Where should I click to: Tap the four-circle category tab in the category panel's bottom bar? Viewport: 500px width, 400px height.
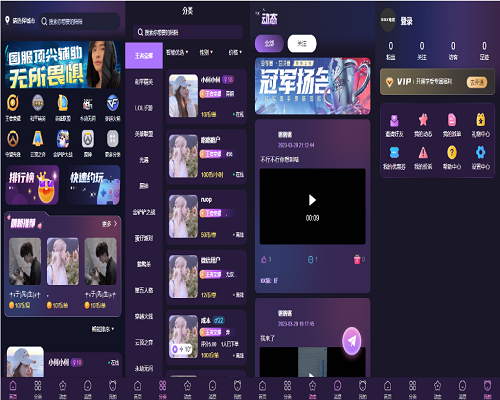point(162,389)
